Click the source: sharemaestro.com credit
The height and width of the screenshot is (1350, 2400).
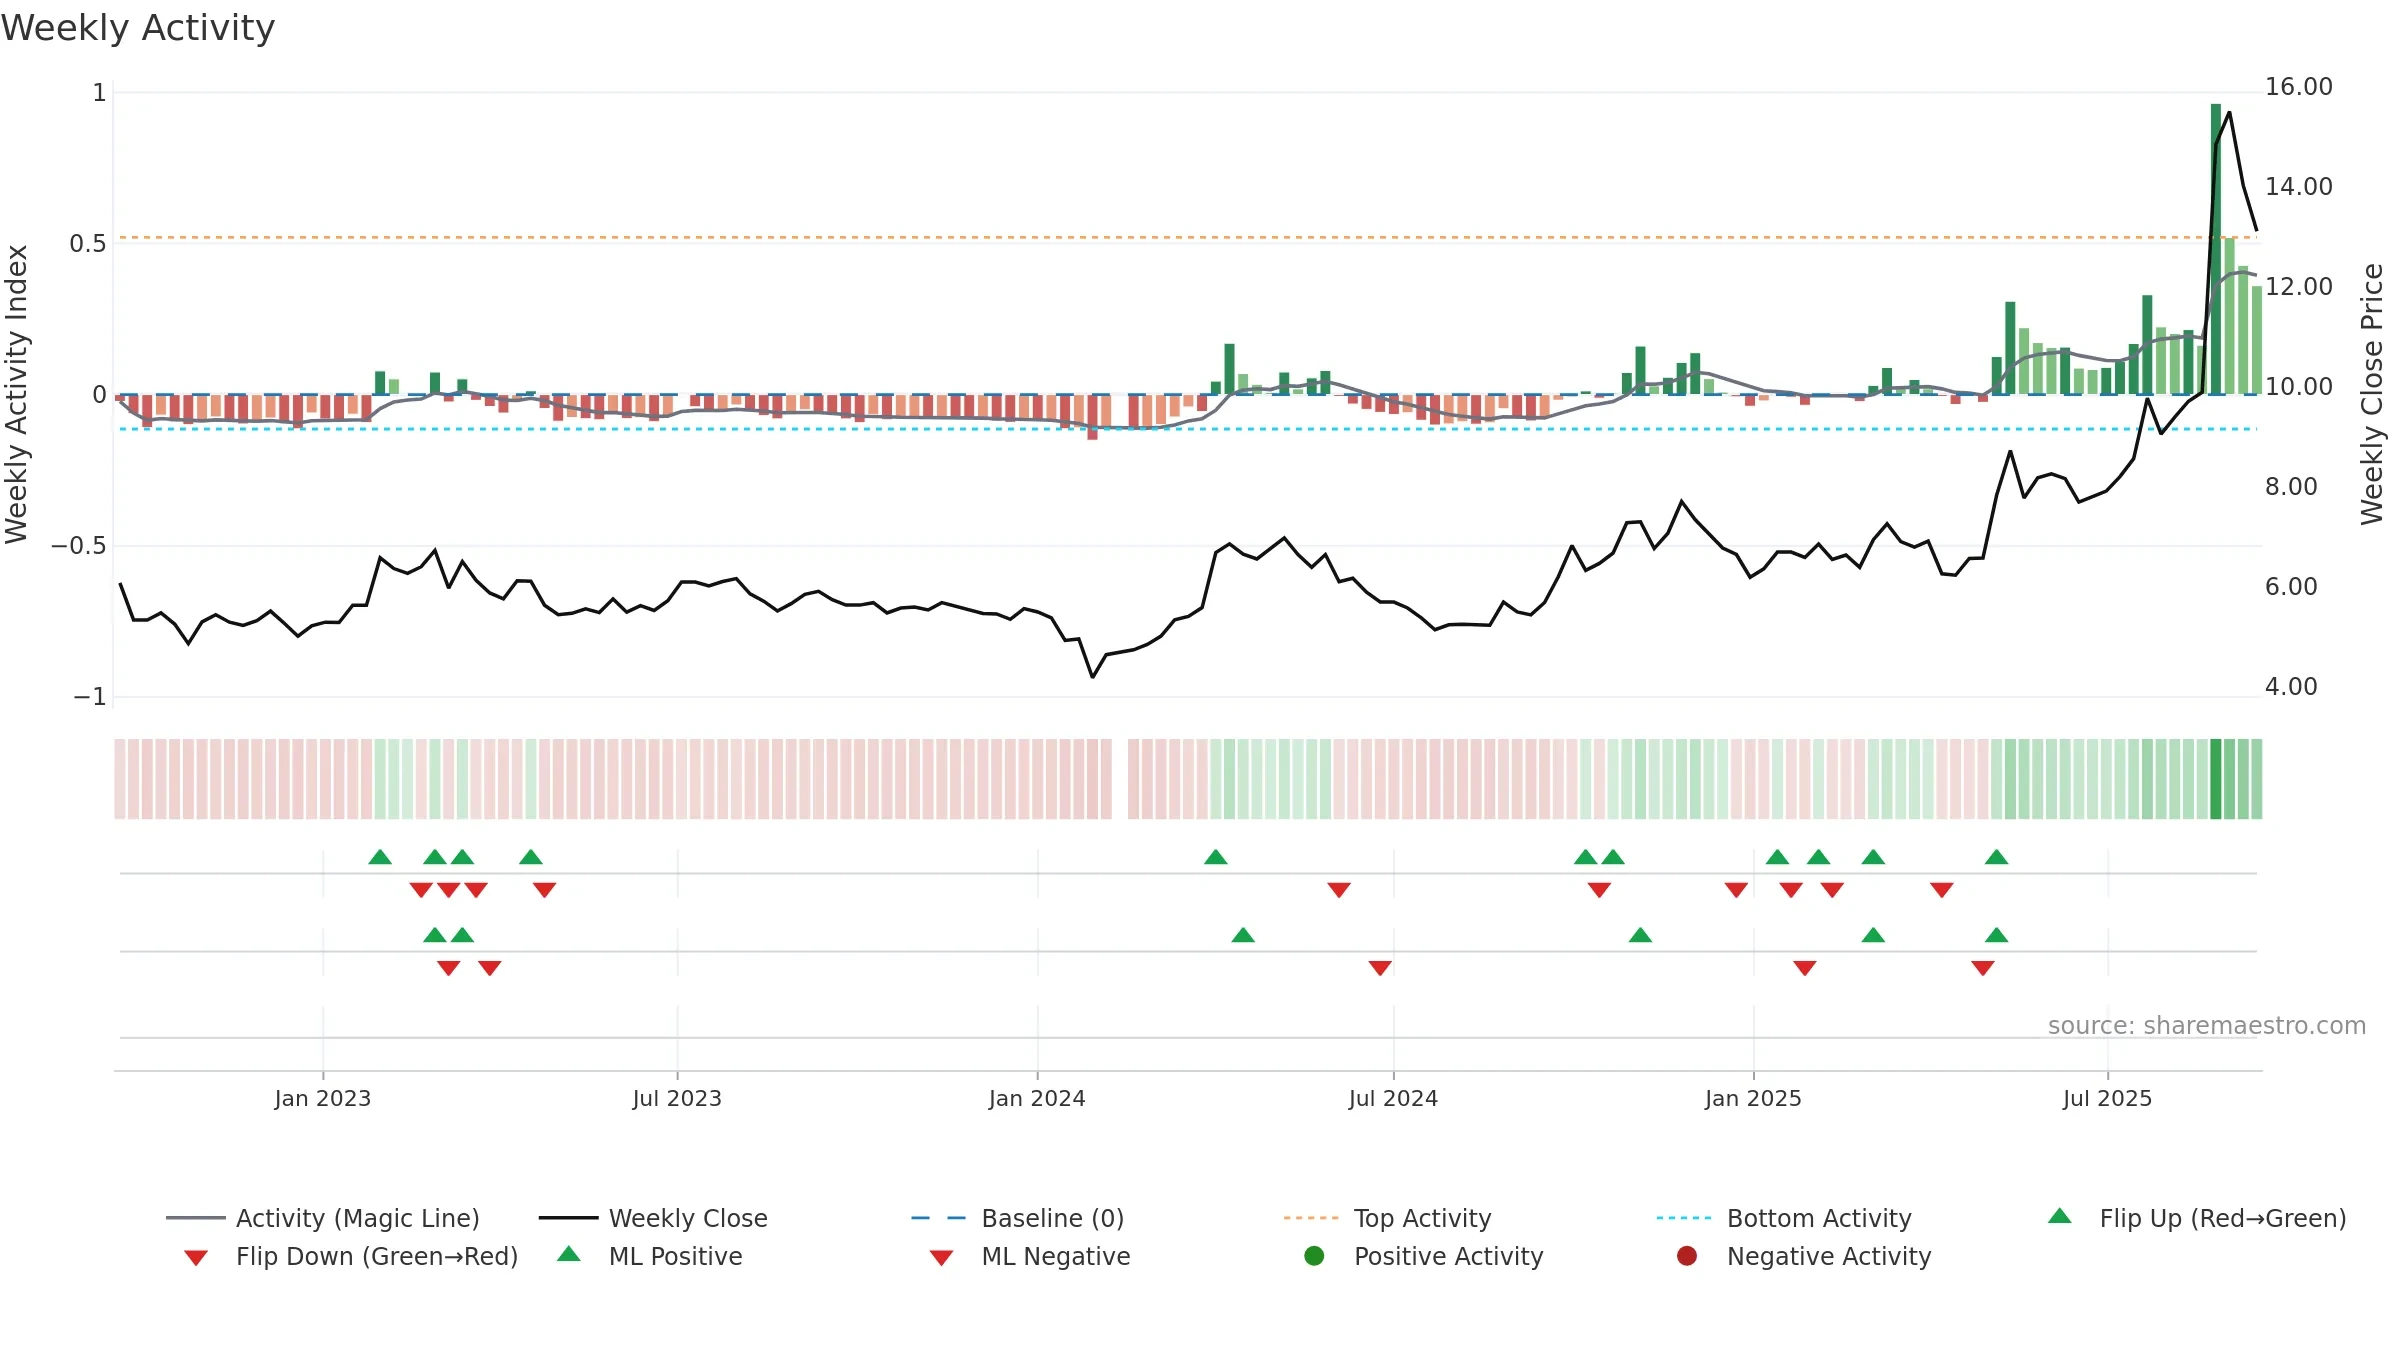point(2206,1026)
